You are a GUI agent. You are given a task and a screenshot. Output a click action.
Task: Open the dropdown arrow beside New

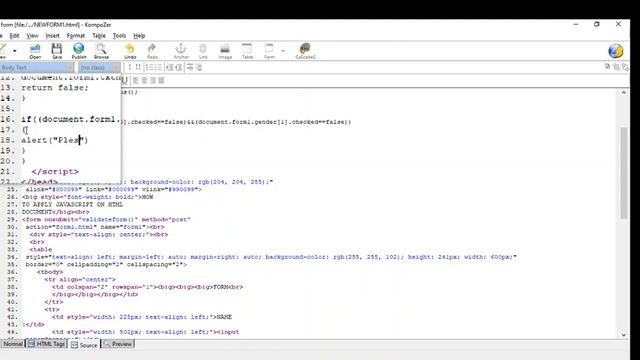15,51
